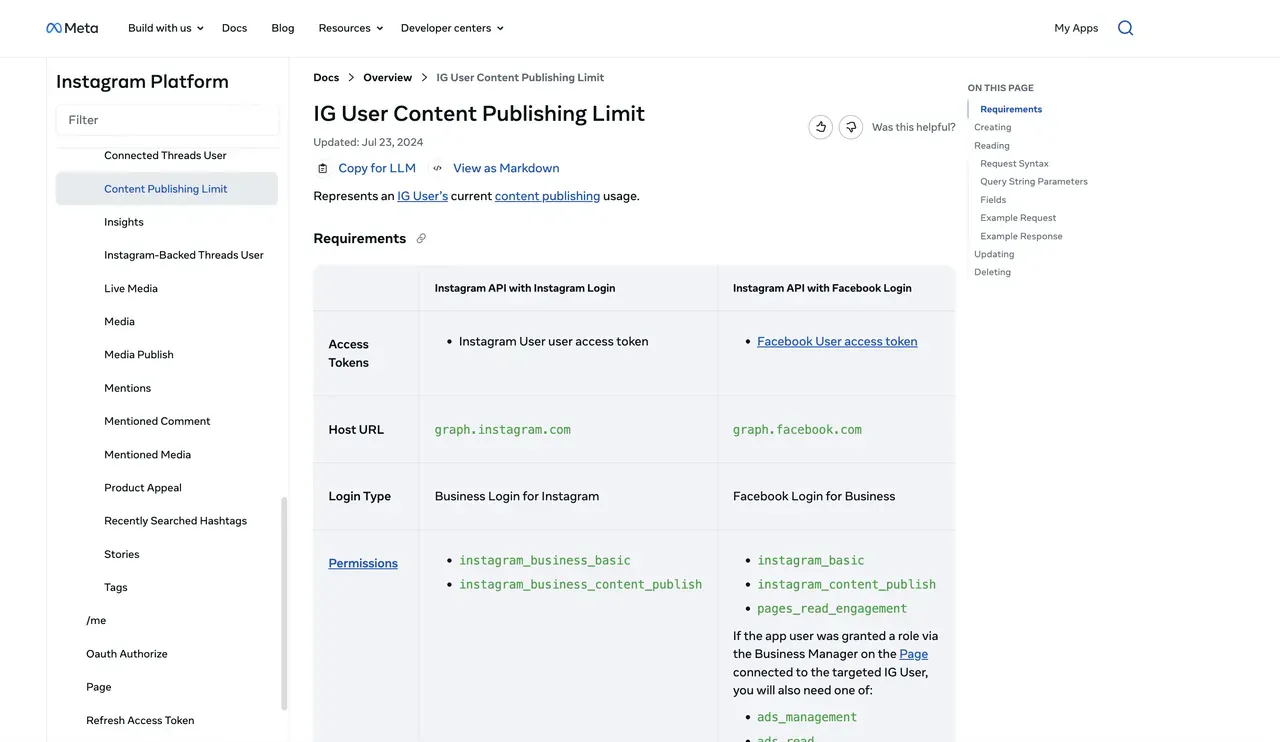Jump to Updating section
The height and width of the screenshot is (742, 1280).
point(994,254)
